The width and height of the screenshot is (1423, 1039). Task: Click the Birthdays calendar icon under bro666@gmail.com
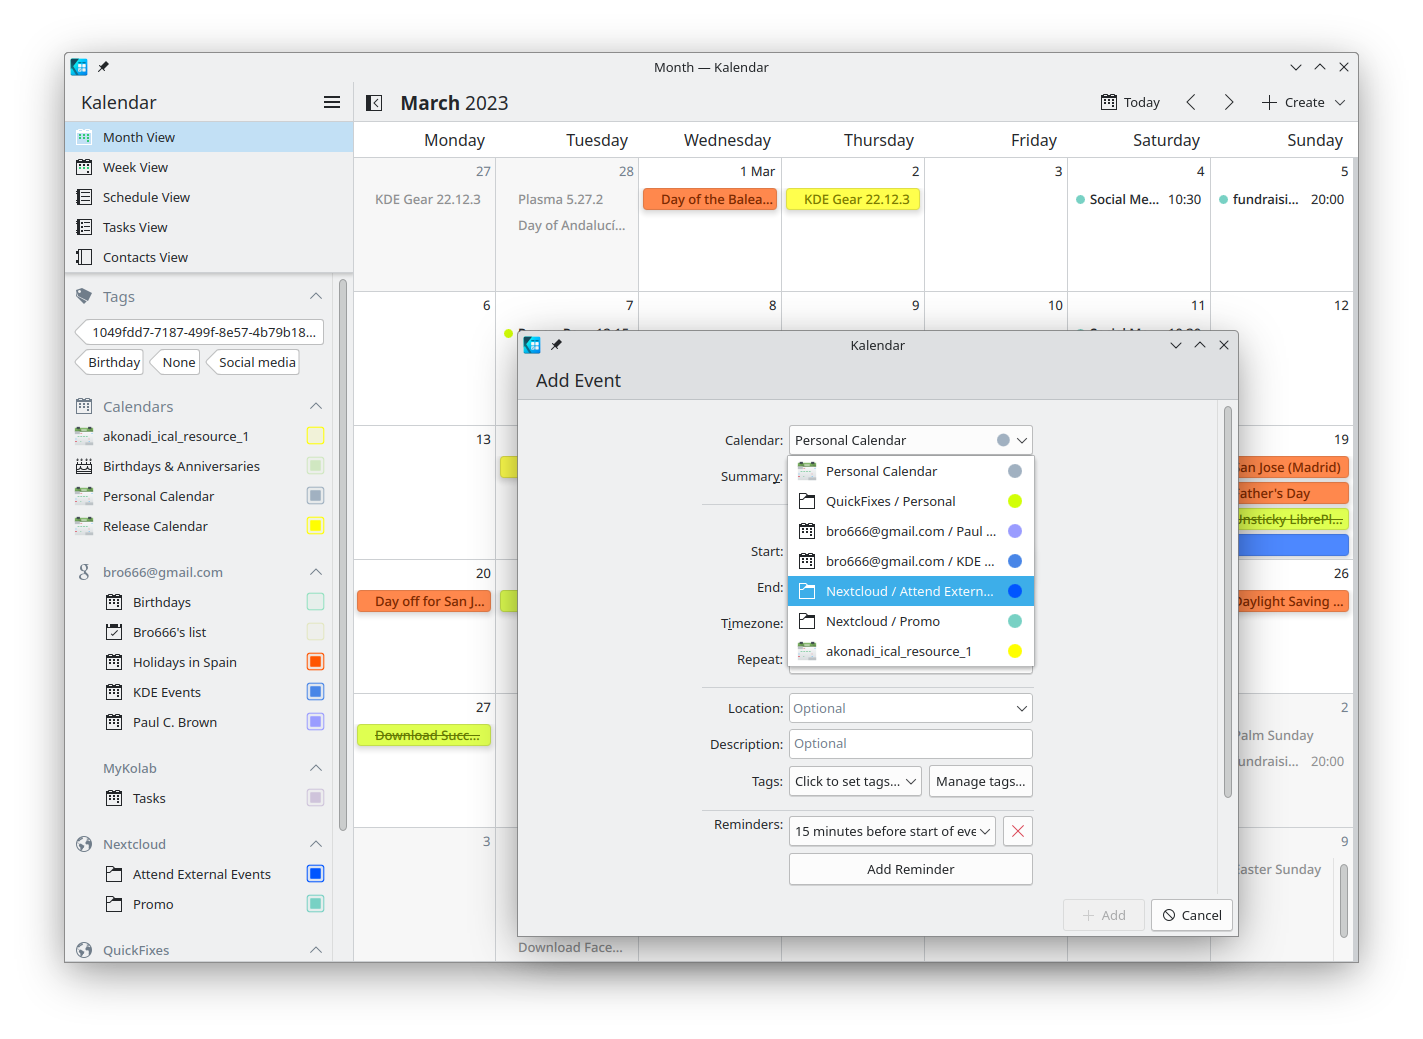coord(114,602)
